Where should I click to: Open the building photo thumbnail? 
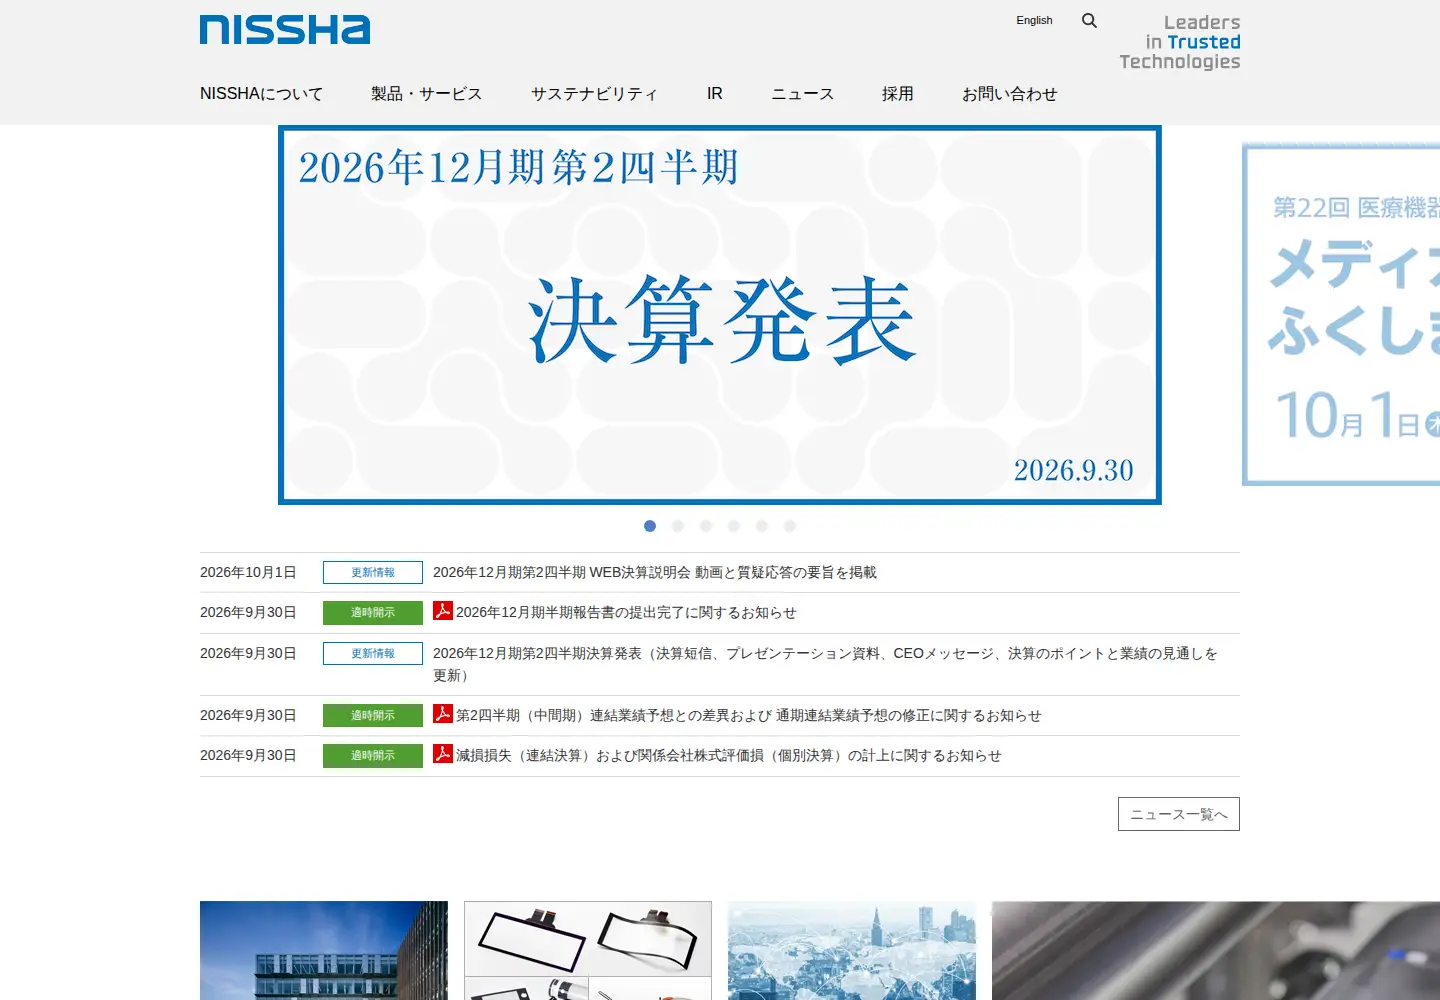[324, 950]
